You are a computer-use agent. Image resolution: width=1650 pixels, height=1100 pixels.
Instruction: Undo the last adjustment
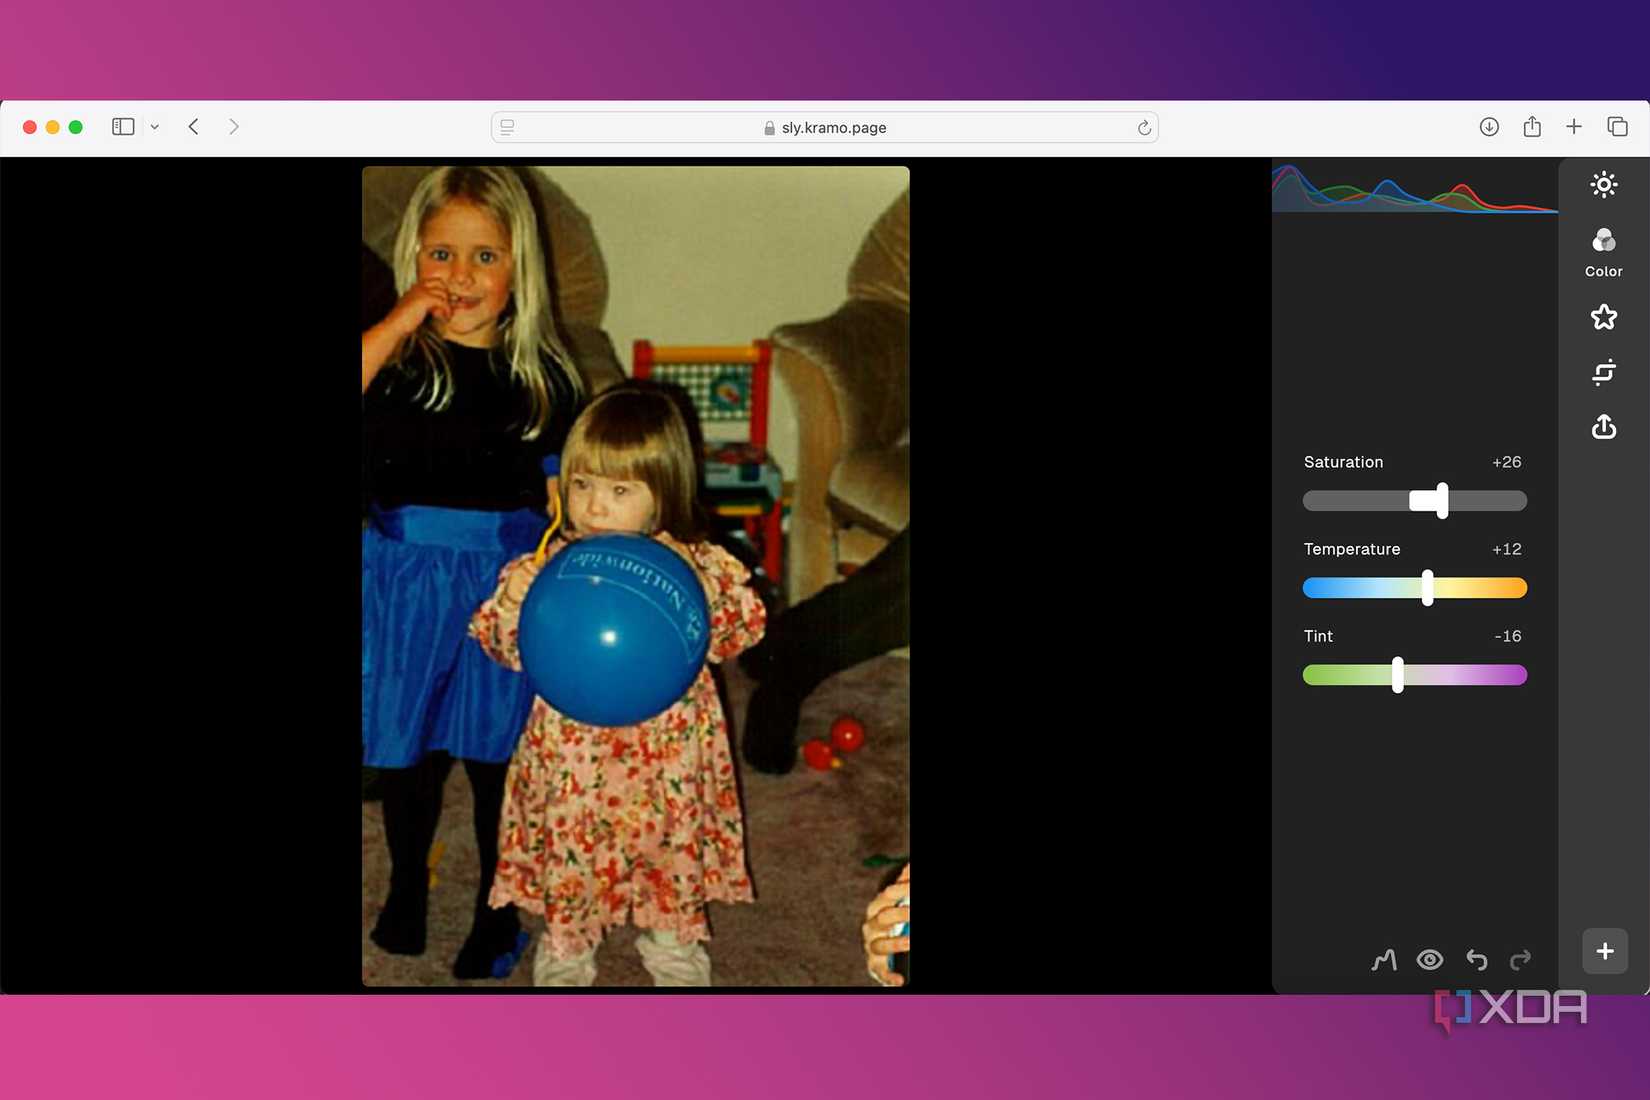[x=1477, y=959]
